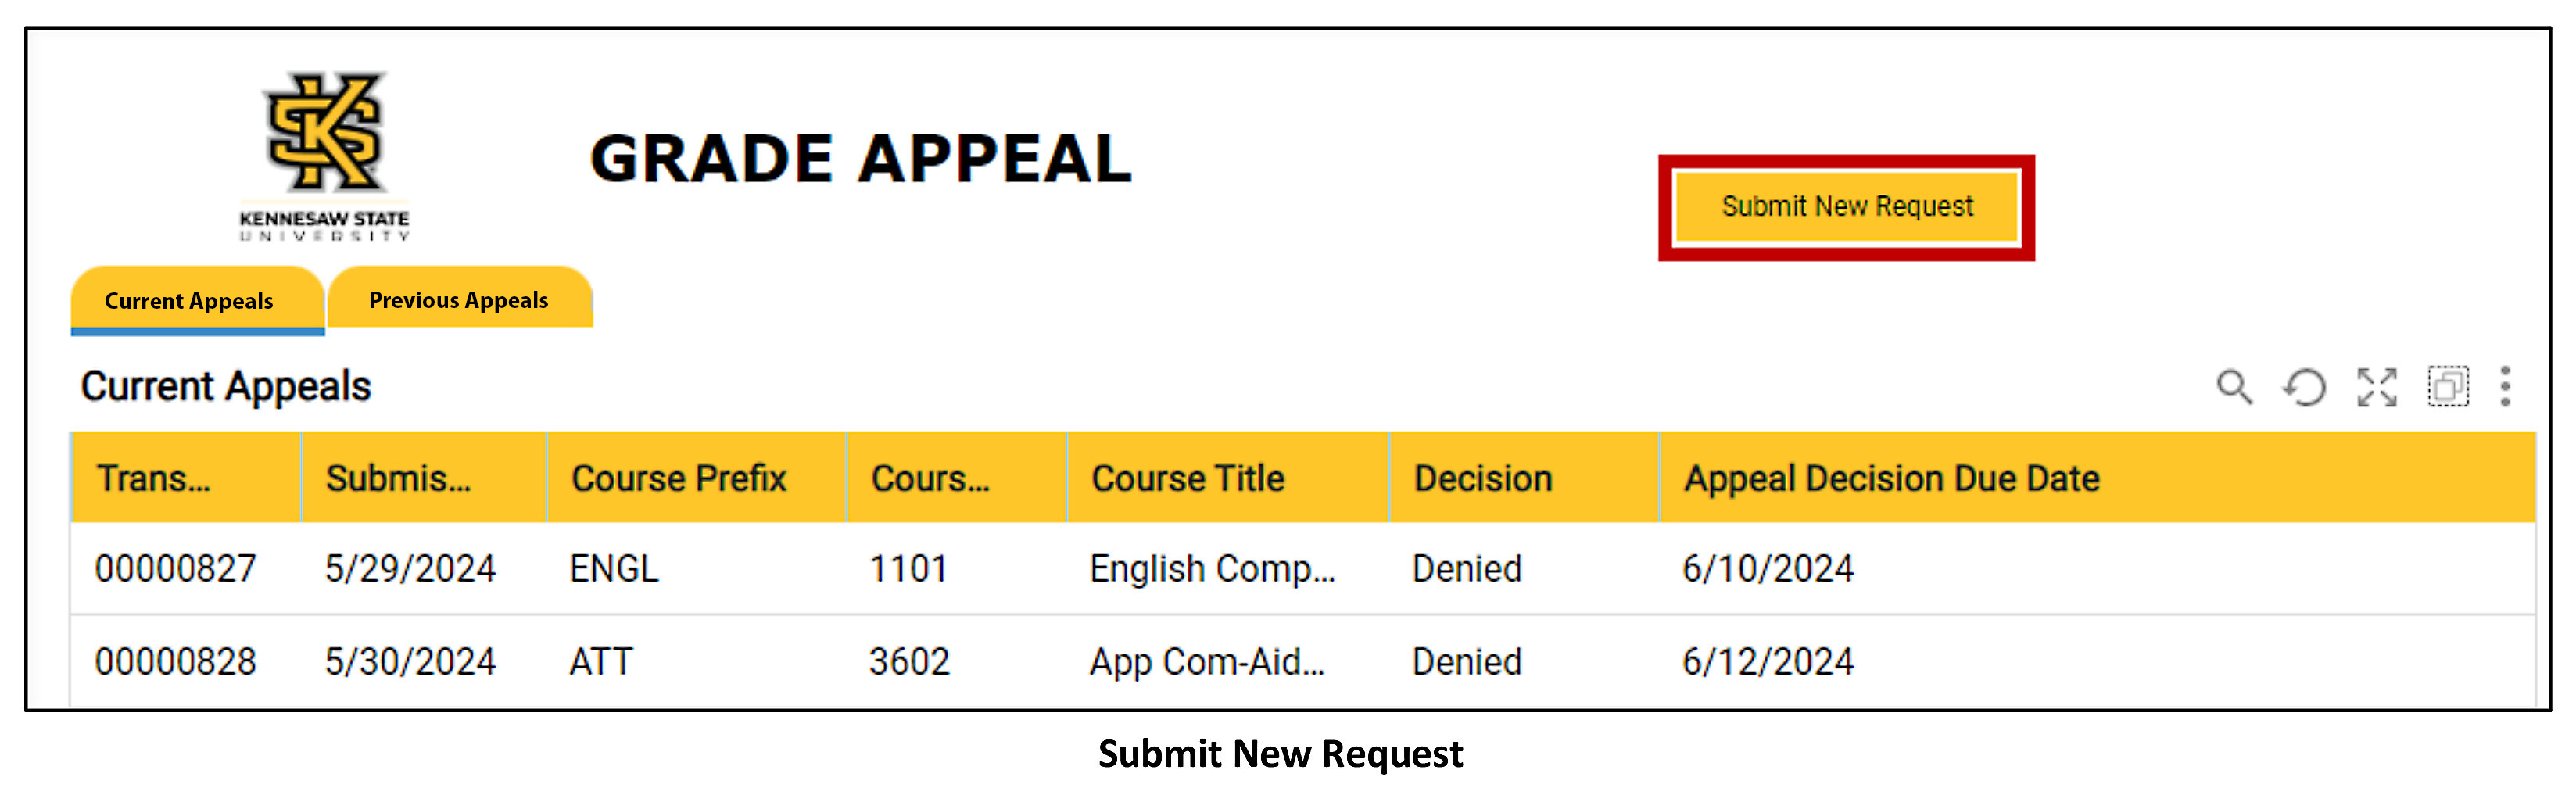Select the App Com-Aid... course title cell
Viewport: 2576px width, 795px height.
1207,662
